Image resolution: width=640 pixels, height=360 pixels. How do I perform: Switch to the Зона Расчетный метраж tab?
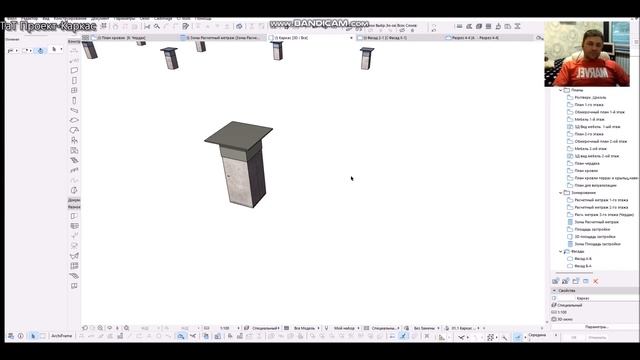223,38
